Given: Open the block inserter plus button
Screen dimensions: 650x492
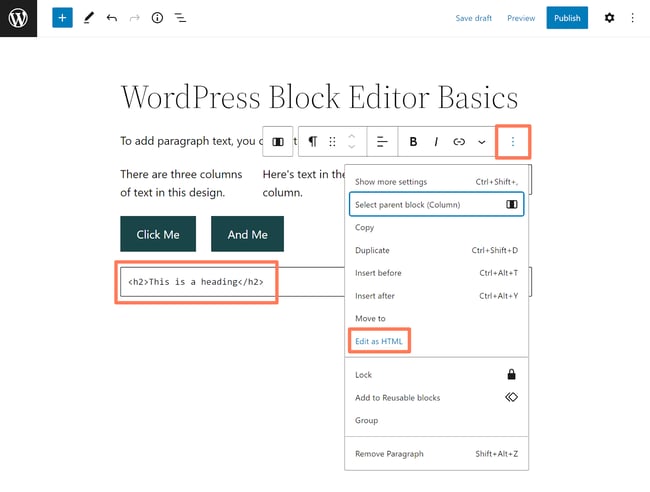Looking at the screenshot, I should [62, 18].
